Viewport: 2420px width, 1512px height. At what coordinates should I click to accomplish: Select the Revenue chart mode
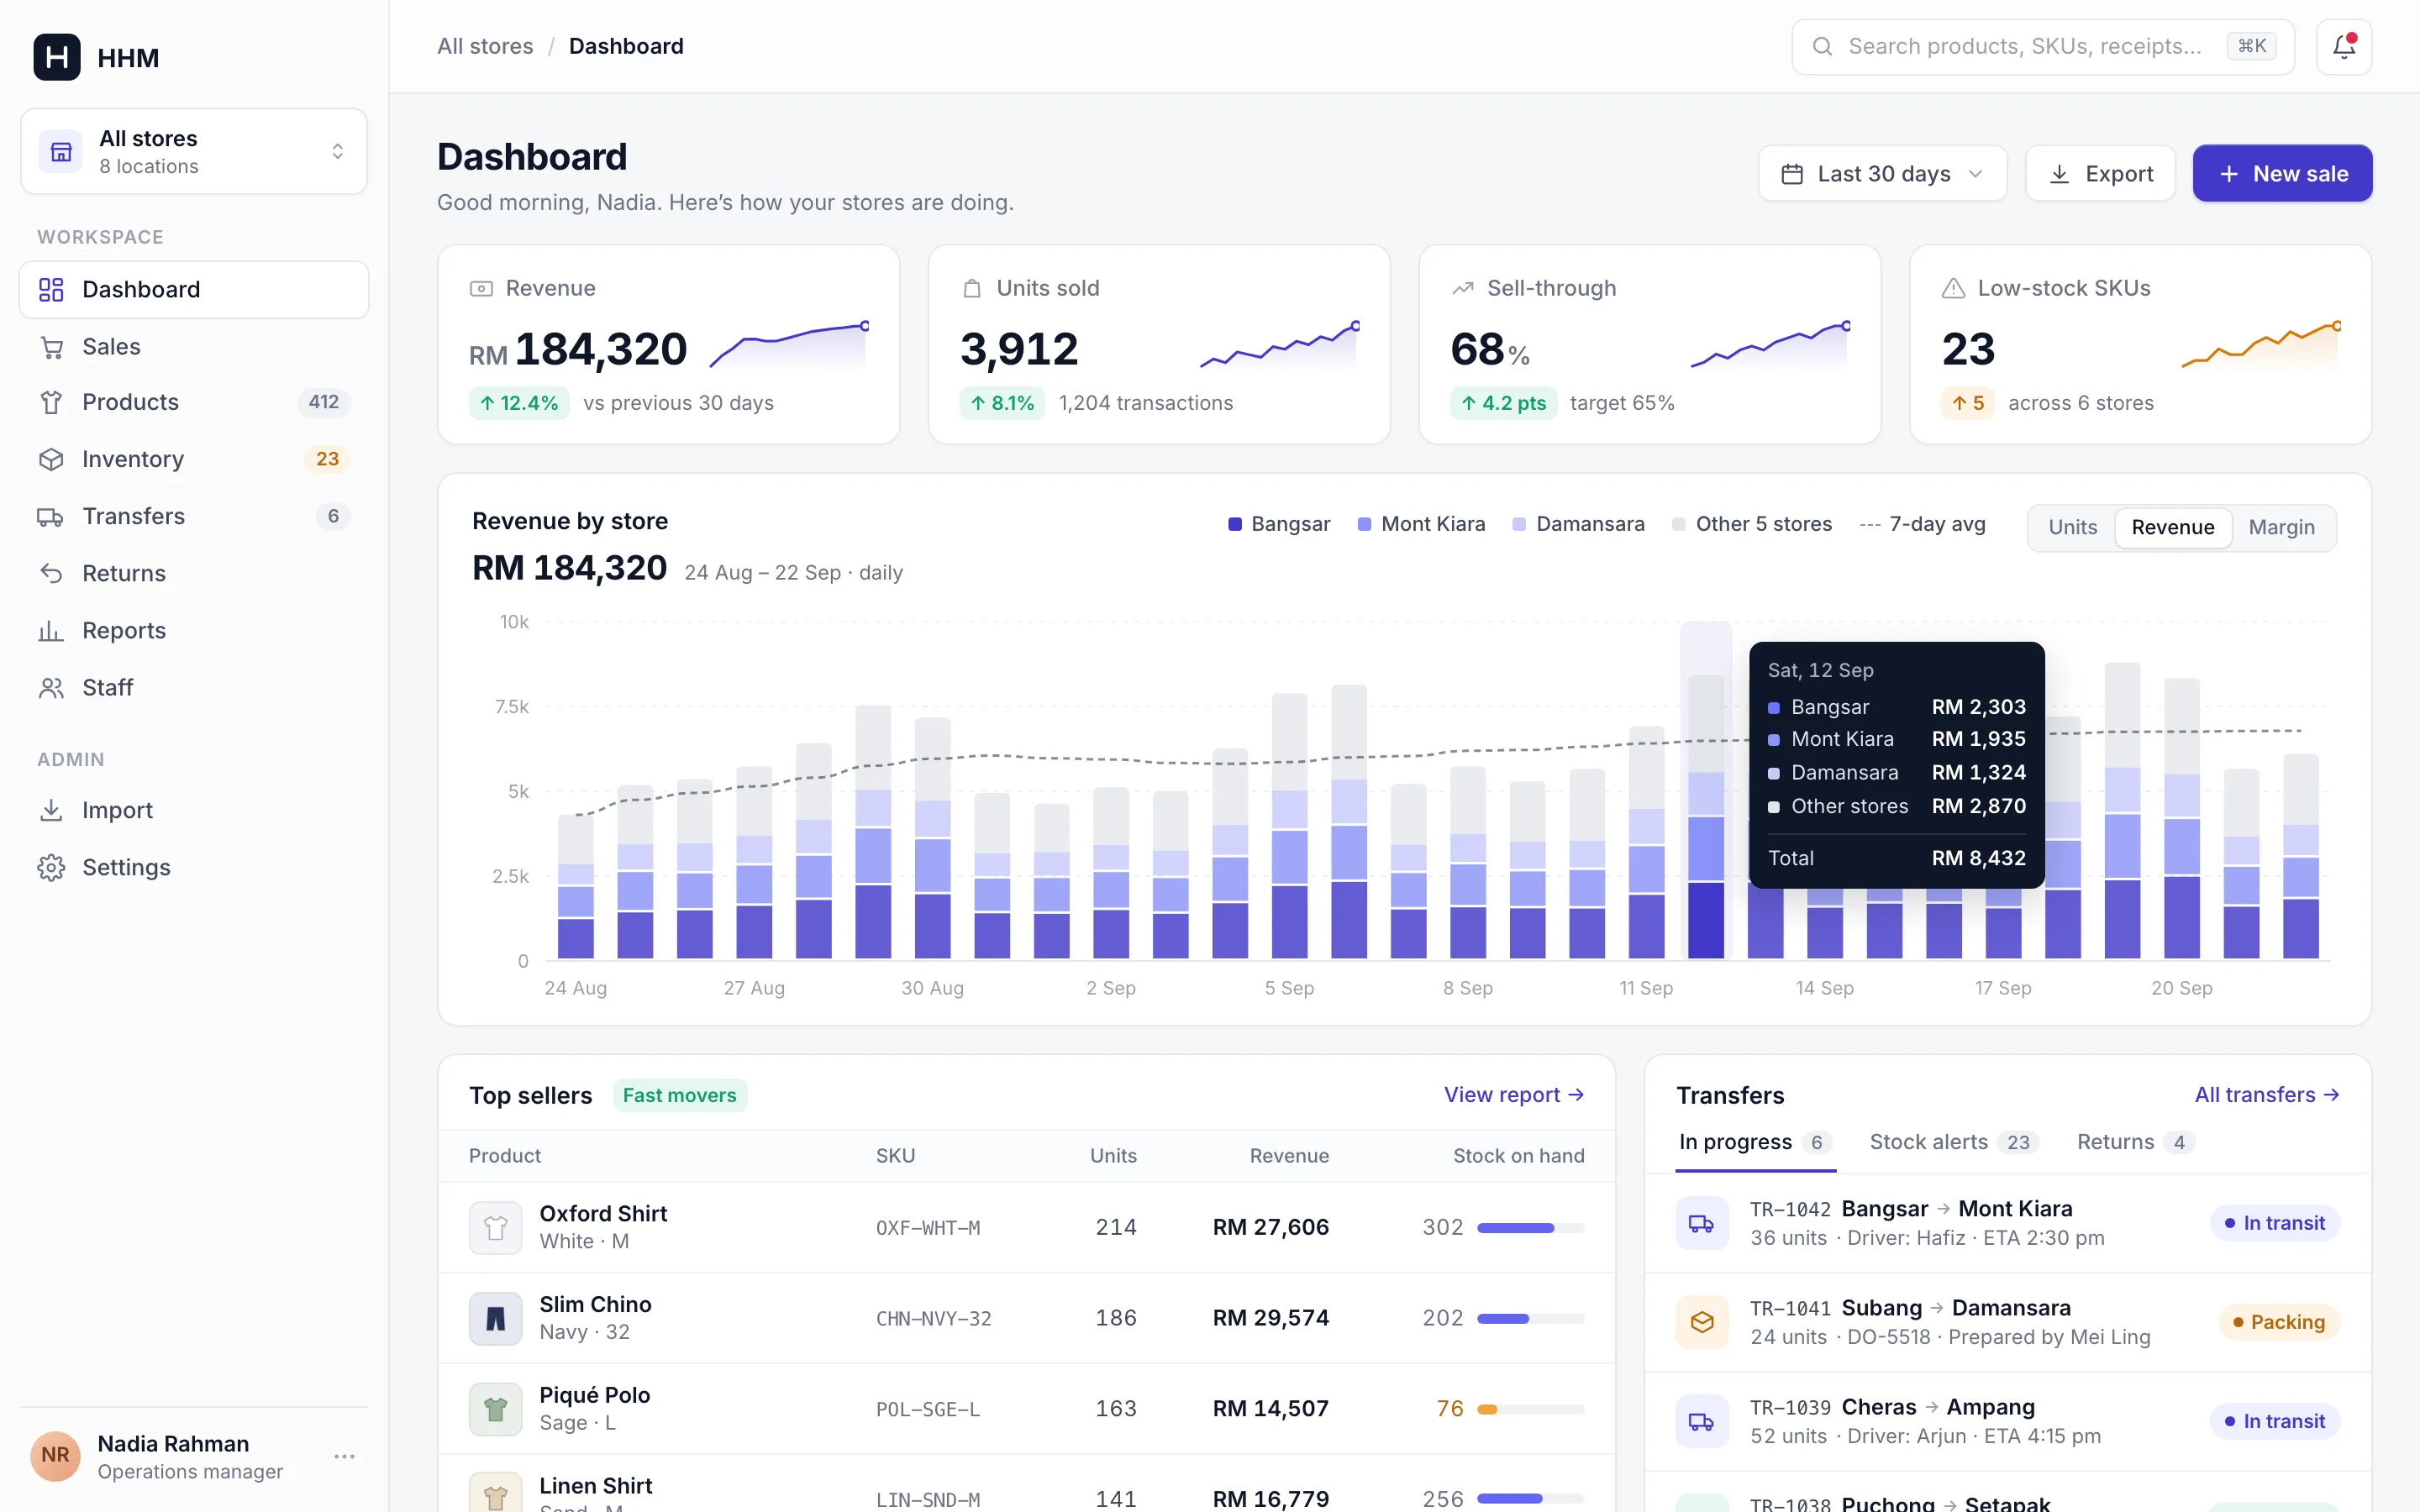click(x=2172, y=527)
